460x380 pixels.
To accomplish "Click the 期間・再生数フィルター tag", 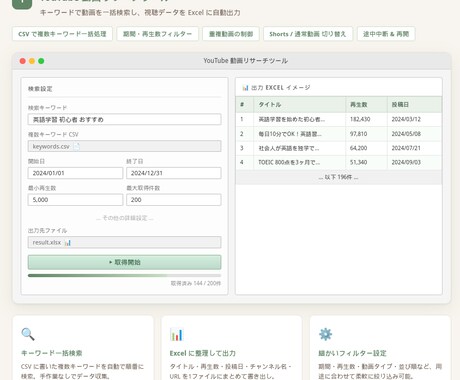I will coord(157,34).
